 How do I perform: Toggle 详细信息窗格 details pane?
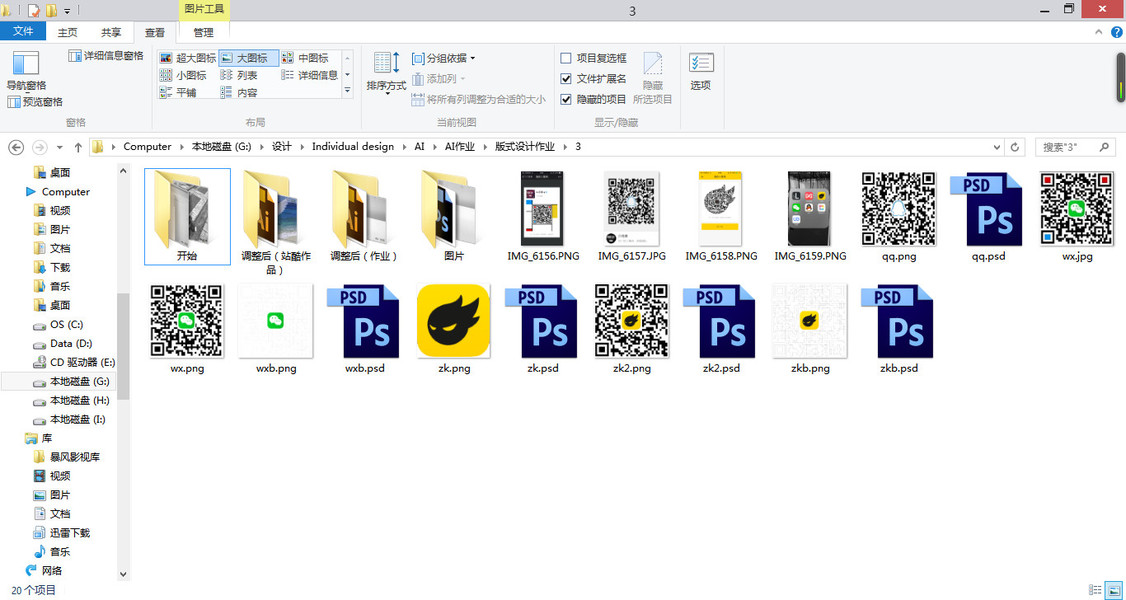(106, 55)
